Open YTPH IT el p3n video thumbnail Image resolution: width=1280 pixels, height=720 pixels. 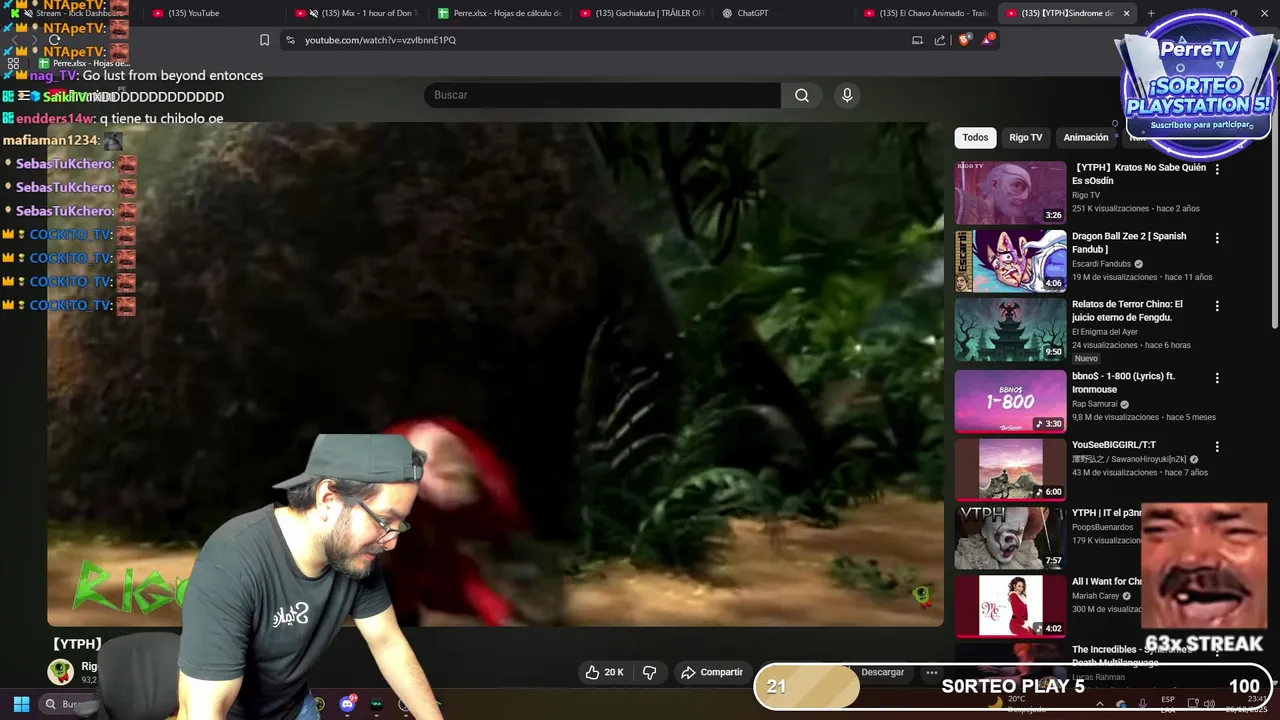click(1010, 538)
